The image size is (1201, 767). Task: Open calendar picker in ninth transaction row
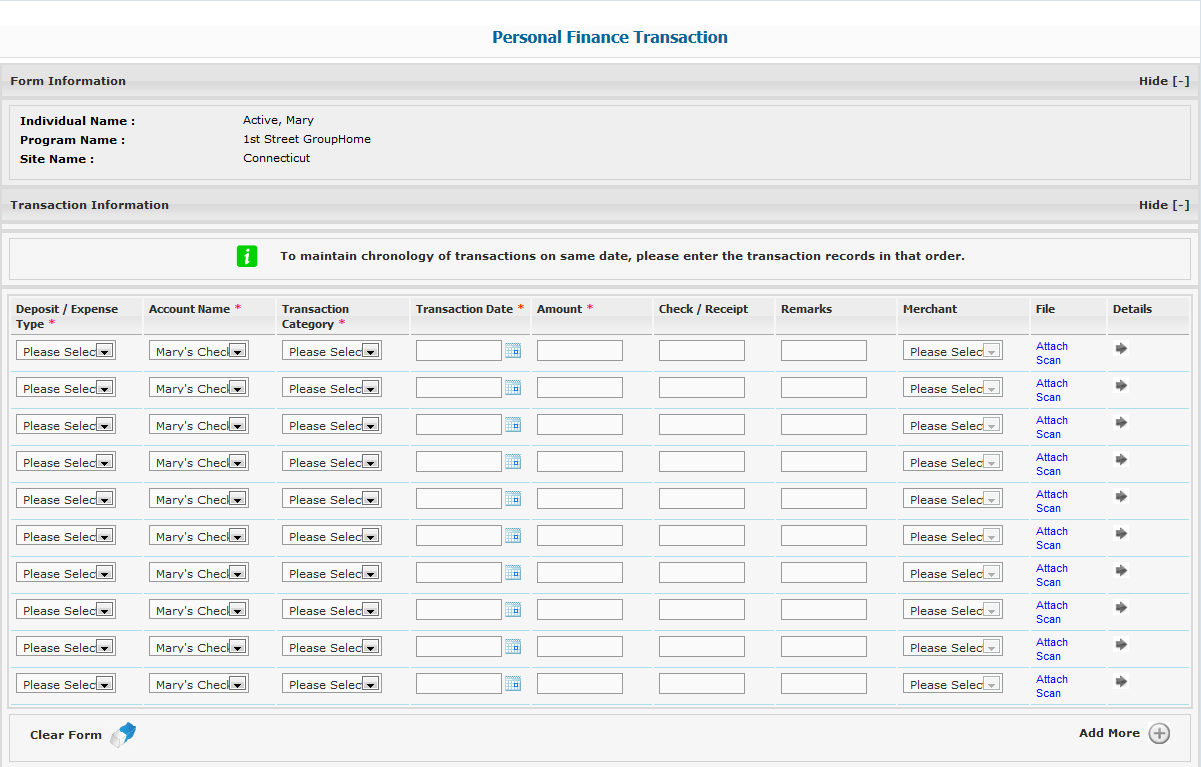point(513,646)
